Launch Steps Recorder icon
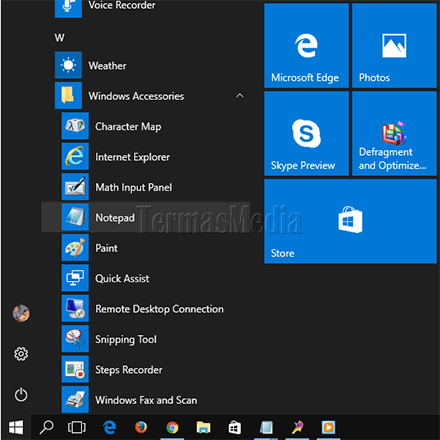 pyautogui.click(x=75, y=369)
